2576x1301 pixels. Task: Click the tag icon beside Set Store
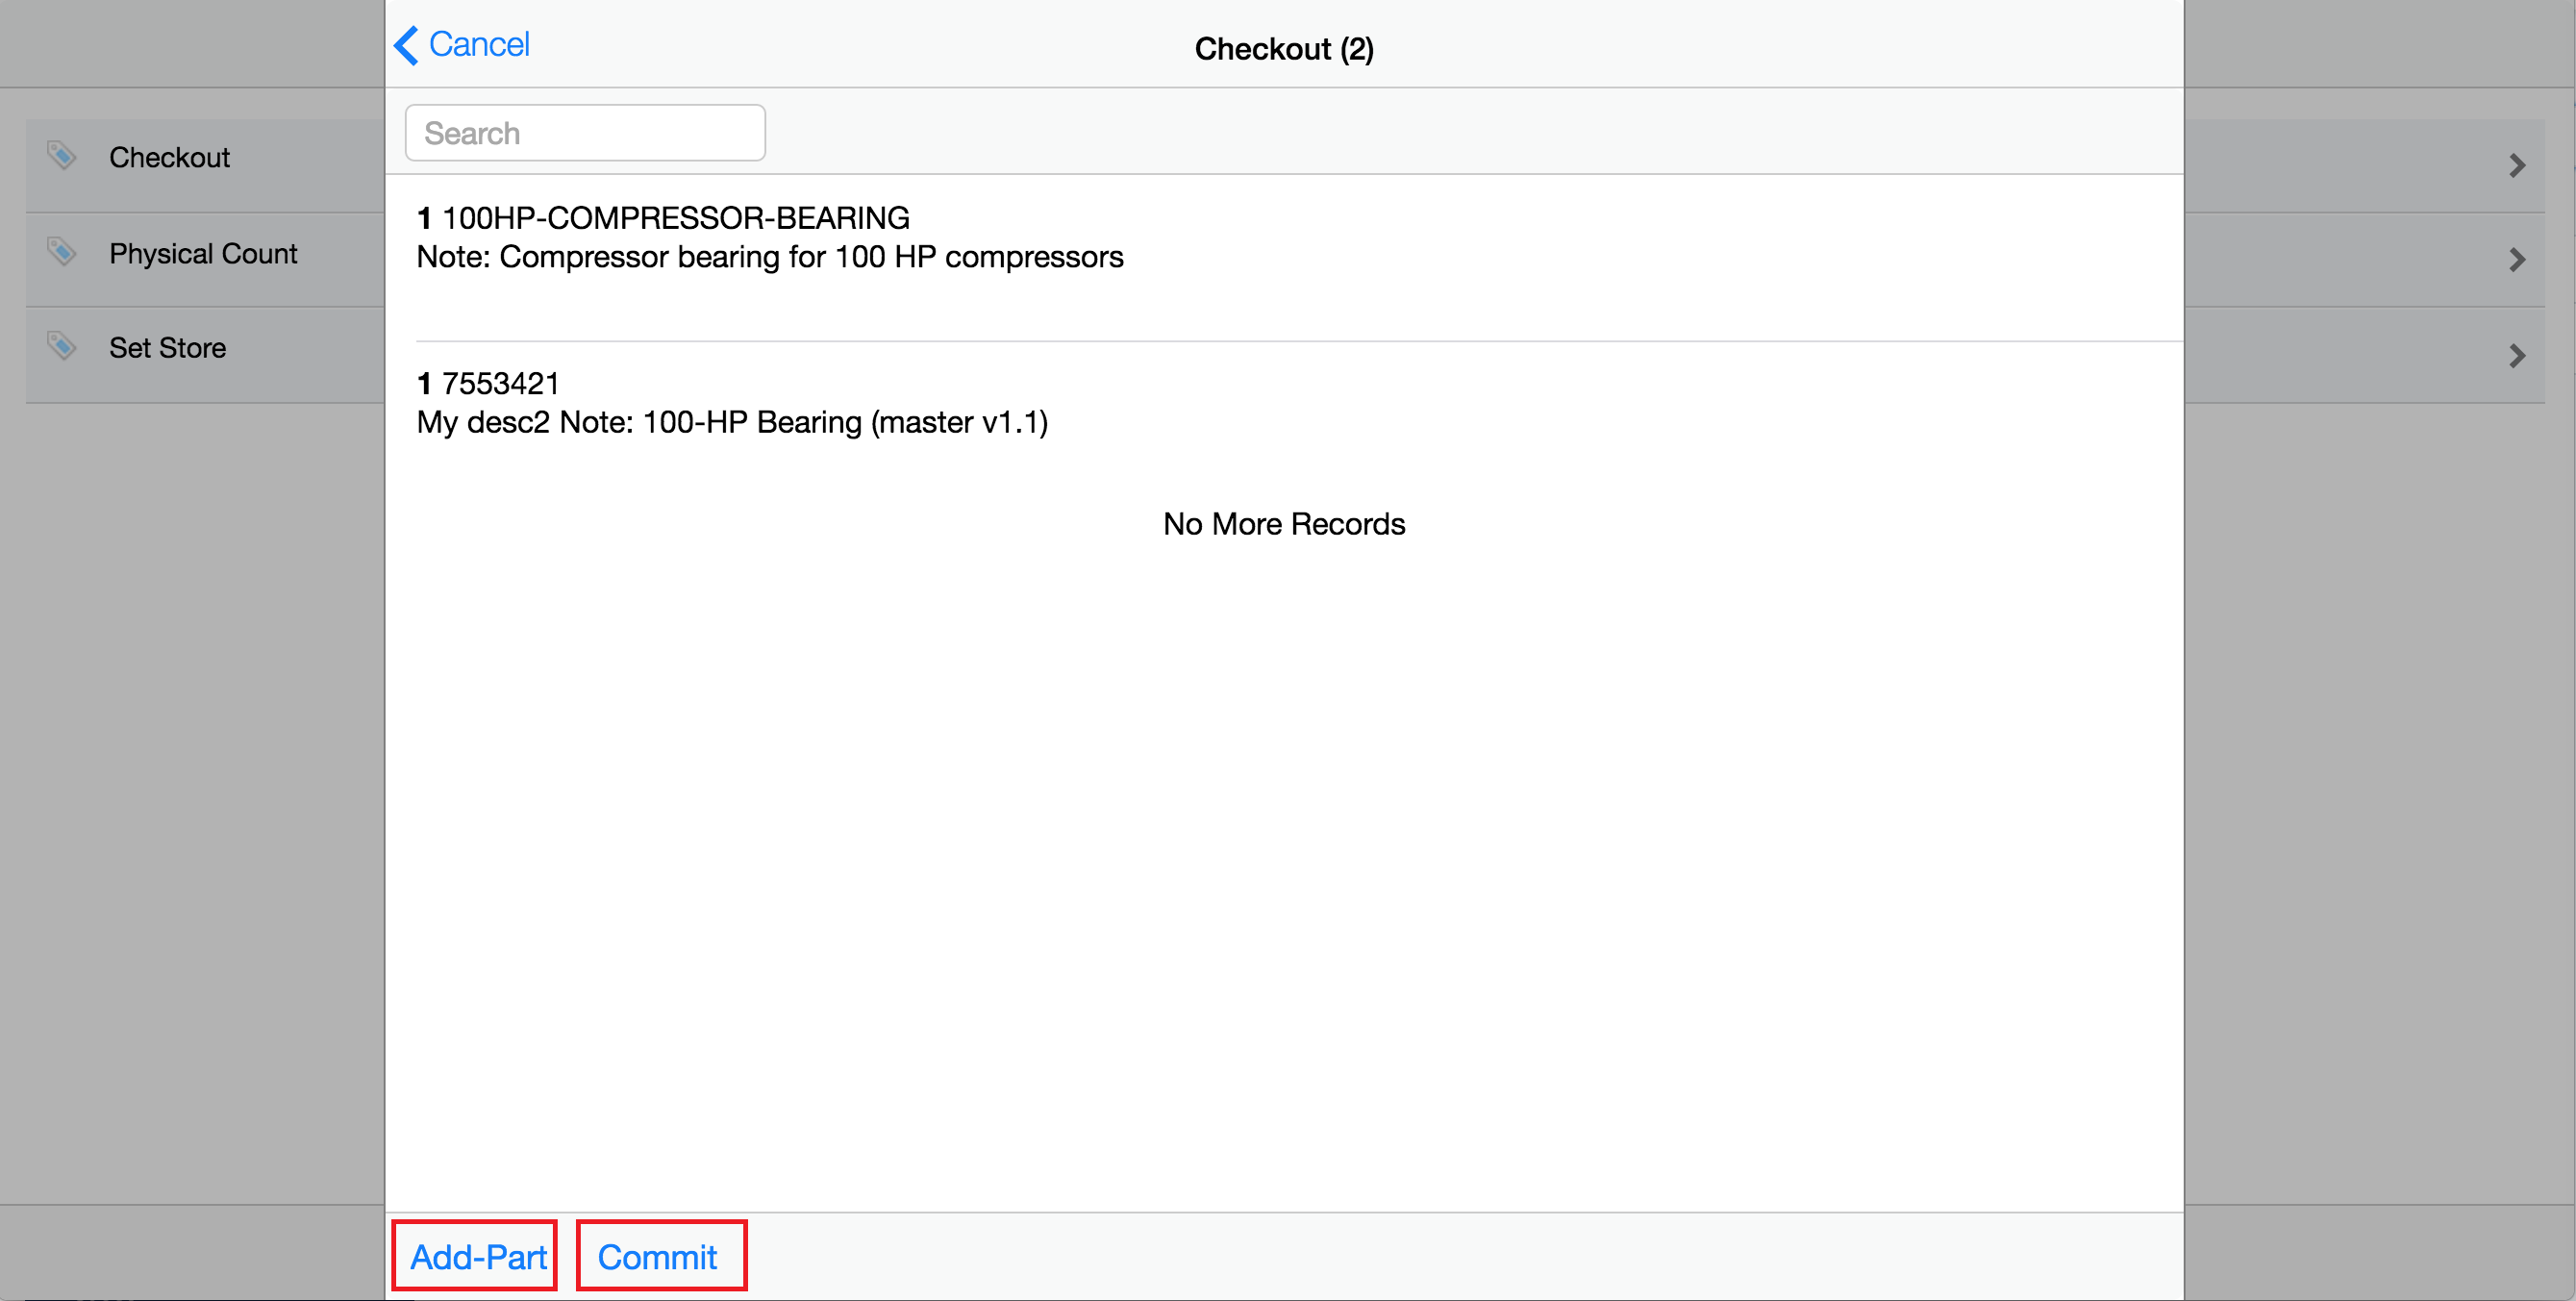(x=61, y=346)
